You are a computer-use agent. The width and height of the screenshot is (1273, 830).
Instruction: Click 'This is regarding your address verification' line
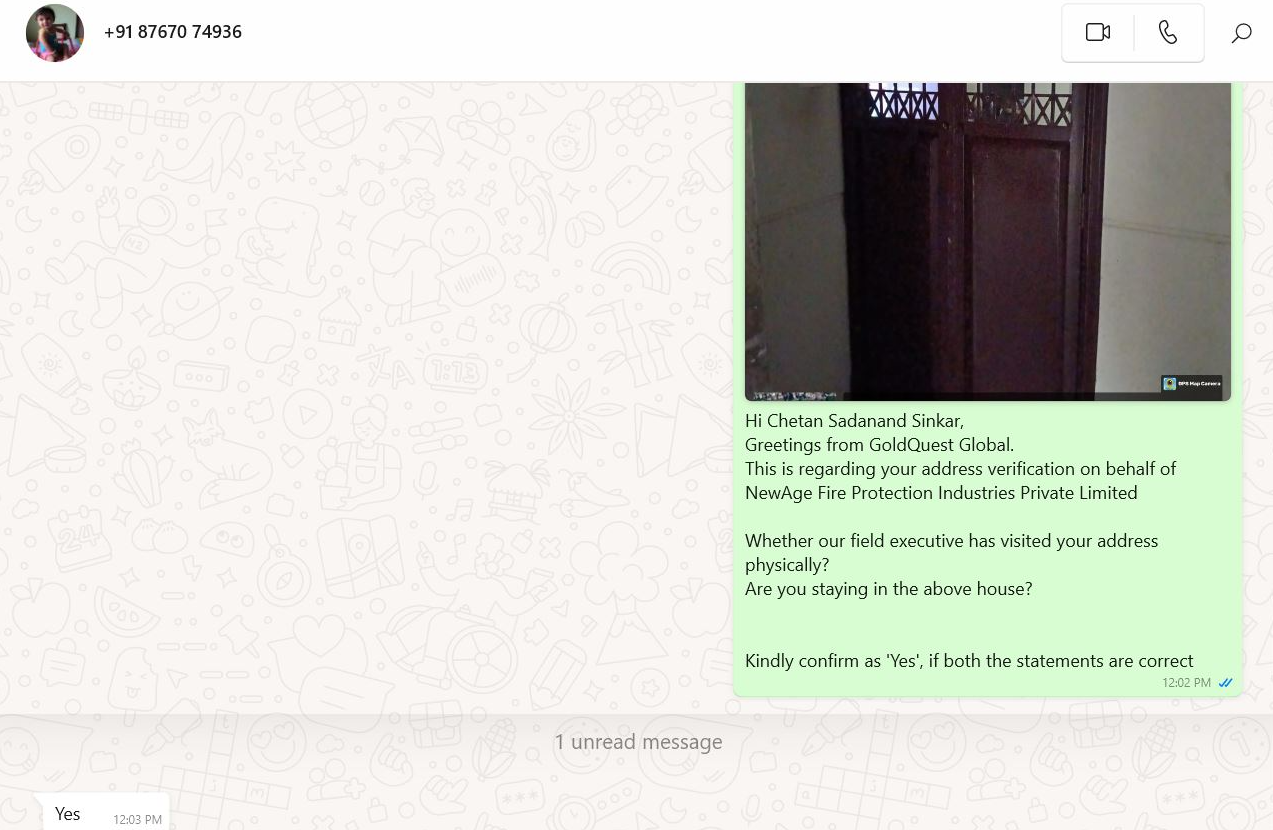point(960,469)
